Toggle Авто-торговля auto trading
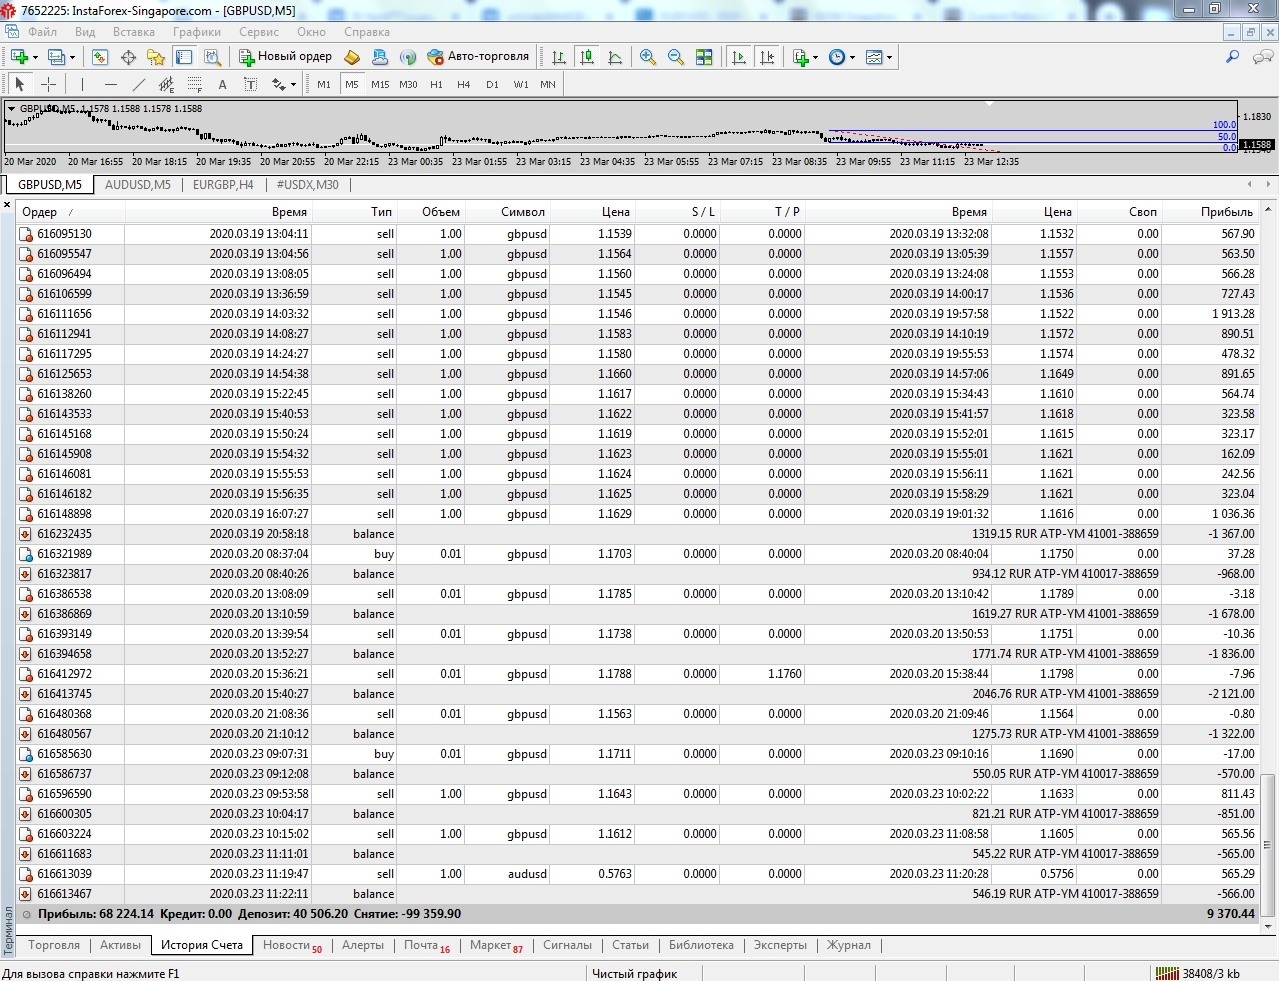1279x981 pixels. click(478, 57)
